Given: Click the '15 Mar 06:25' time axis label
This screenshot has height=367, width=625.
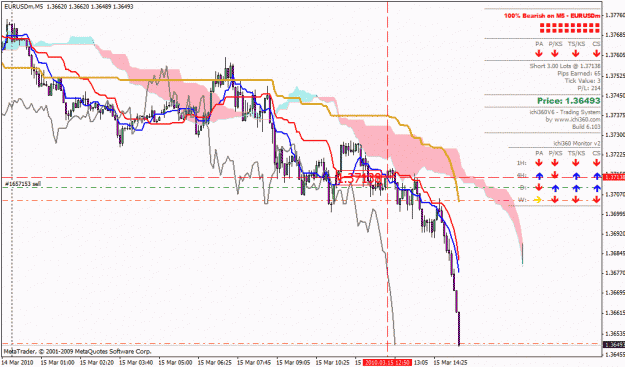Looking at the screenshot, I should point(214,363).
